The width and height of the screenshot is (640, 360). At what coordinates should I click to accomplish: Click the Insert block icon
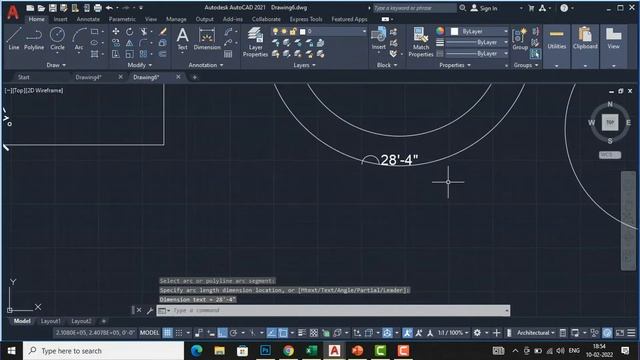coord(378,39)
